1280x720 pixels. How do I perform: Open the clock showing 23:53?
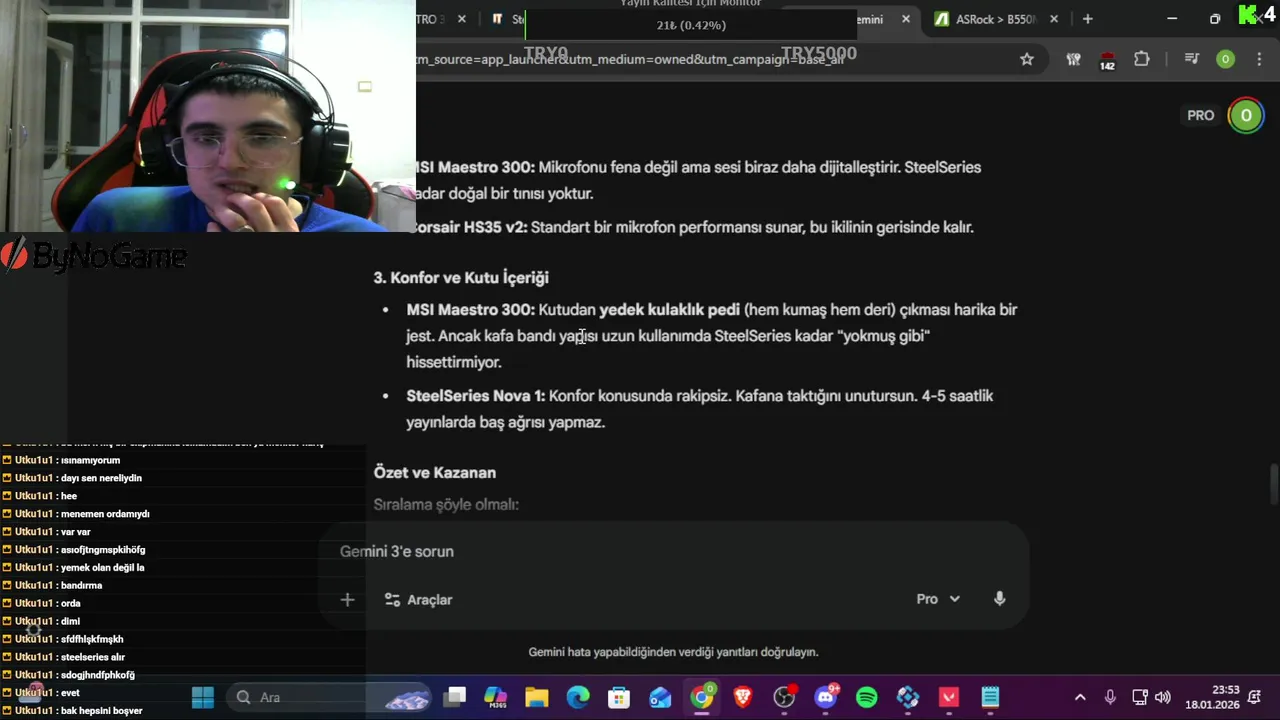tap(1211, 697)
